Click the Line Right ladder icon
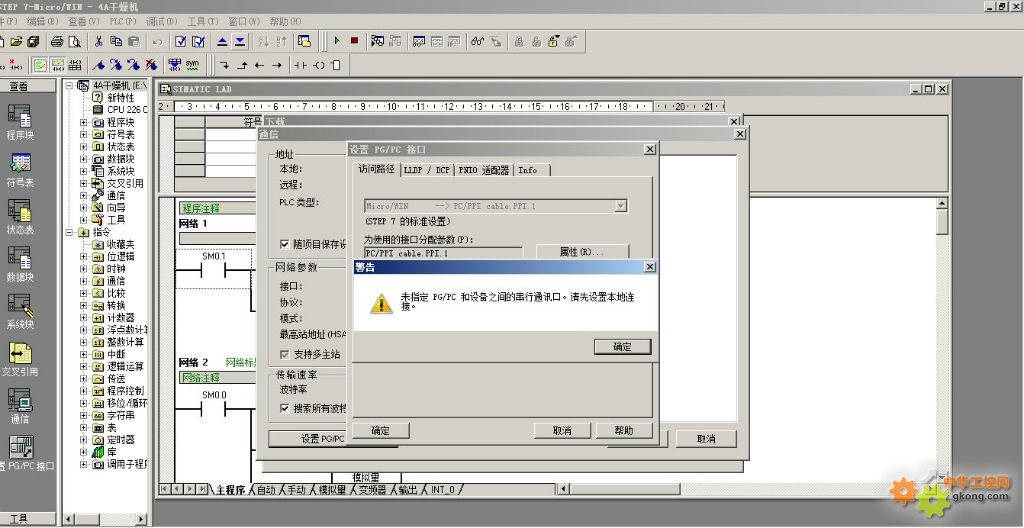Screen dimensions: 1024x528 coord(277,65)
